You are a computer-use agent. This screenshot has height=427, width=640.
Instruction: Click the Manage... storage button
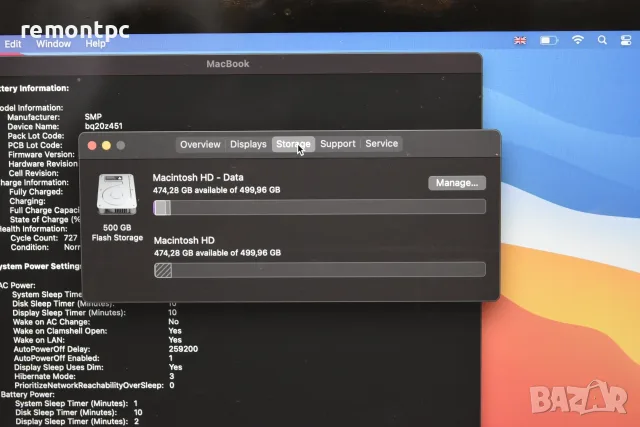pyautogui.click(x=457, y=183)
